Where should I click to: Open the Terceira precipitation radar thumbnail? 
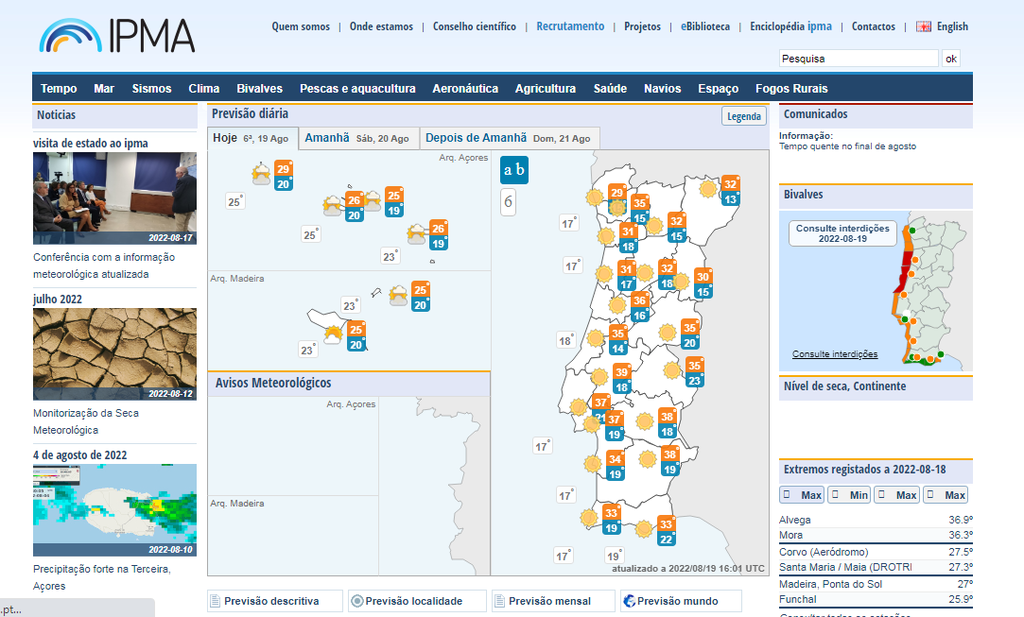pos(115,510)
